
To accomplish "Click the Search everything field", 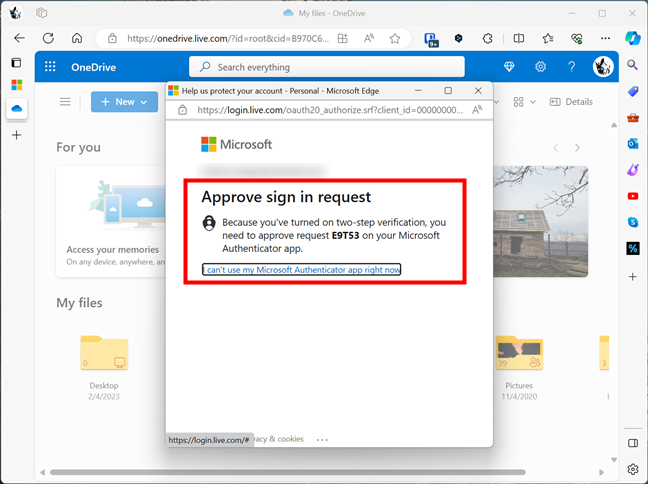I will [326, 67].
